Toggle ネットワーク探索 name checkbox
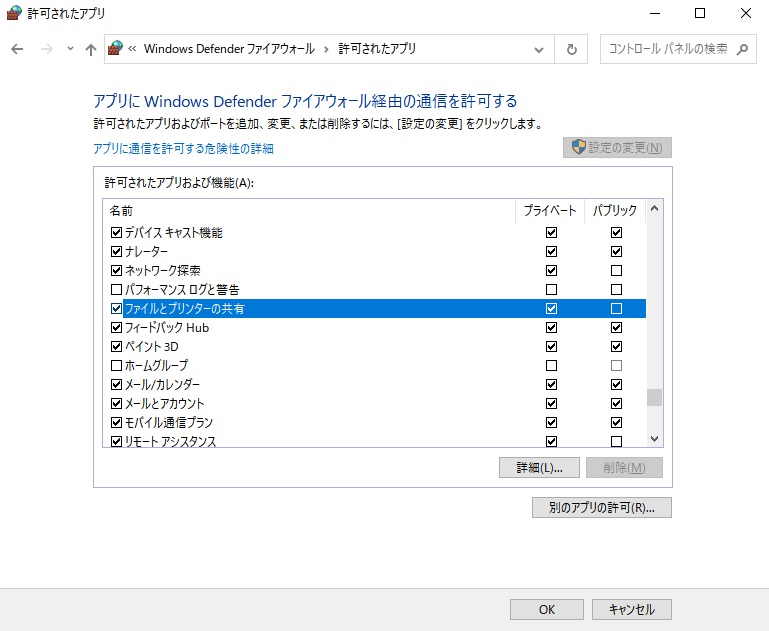 tap(116, 271)
